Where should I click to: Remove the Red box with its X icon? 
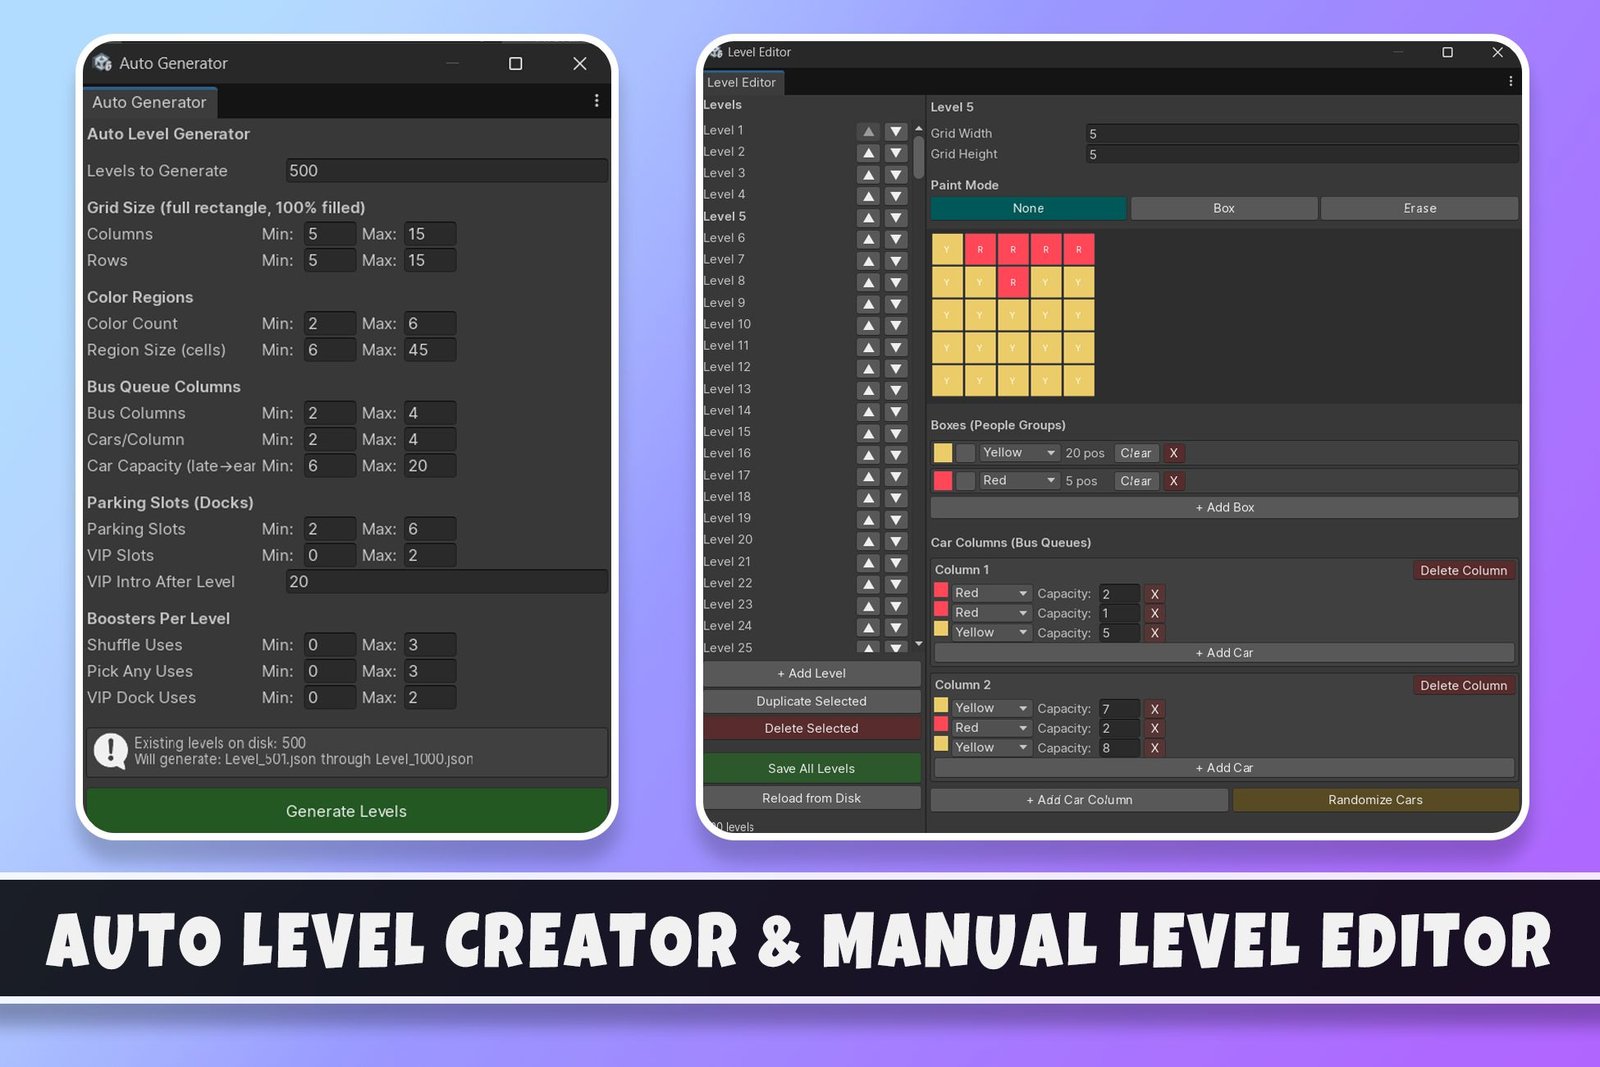coord(1173,481)
